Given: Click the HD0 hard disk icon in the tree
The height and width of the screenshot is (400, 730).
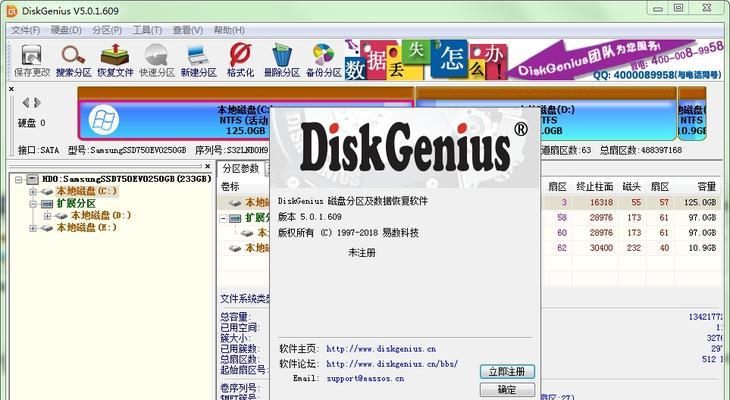Looking at the screenshot, I should 32,179.
